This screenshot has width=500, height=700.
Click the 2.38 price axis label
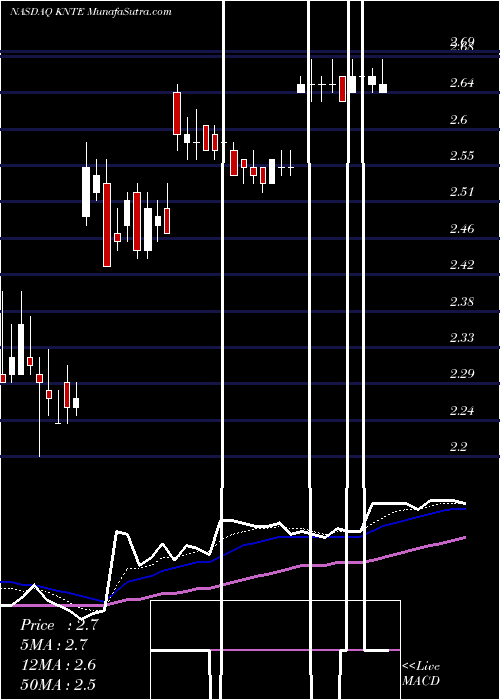tap(462, 301)
